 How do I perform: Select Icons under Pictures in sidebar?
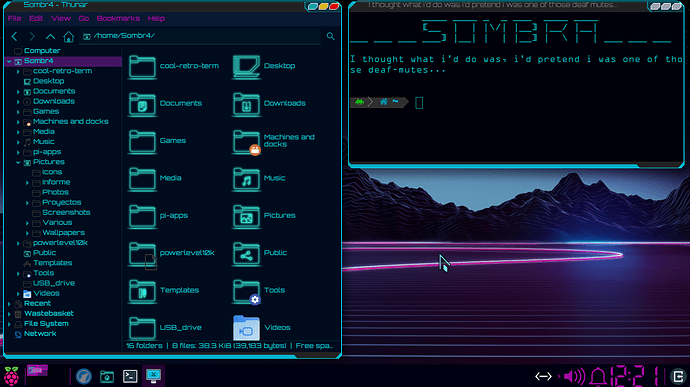click(x=52, y=173)
